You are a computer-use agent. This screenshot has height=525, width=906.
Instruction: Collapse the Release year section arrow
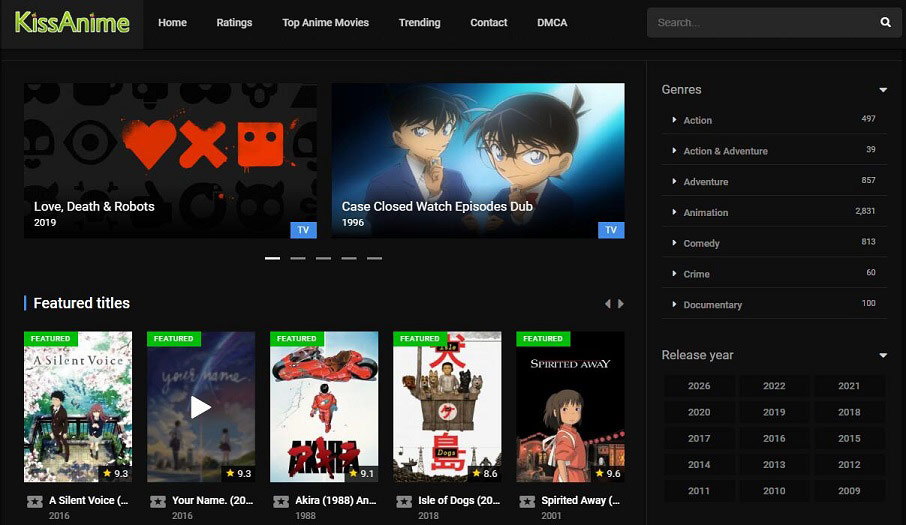click(883, 356)
